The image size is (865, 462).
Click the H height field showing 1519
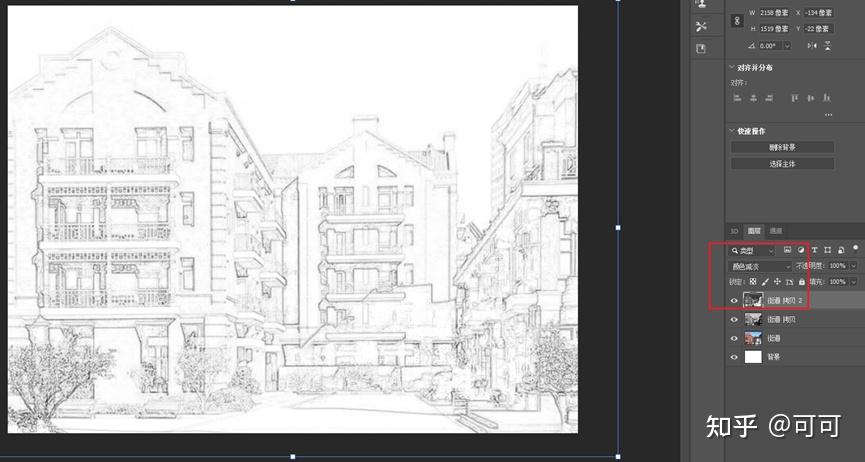point(774,29)
